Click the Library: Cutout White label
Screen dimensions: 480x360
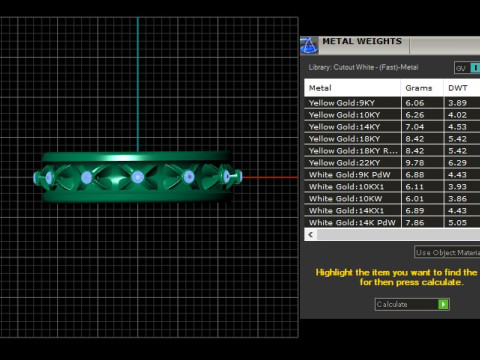pos(363,67)
